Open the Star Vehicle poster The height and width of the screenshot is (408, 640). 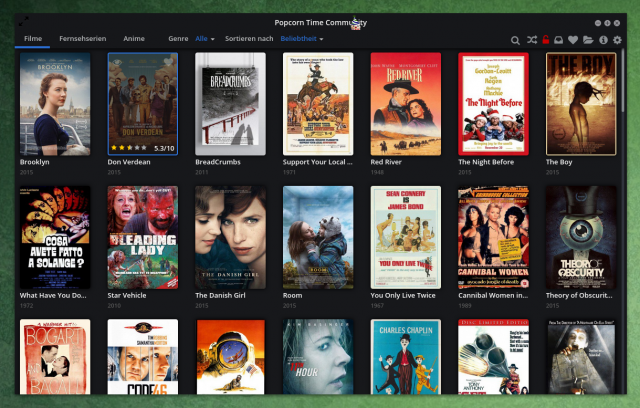[x=142, y=237]
